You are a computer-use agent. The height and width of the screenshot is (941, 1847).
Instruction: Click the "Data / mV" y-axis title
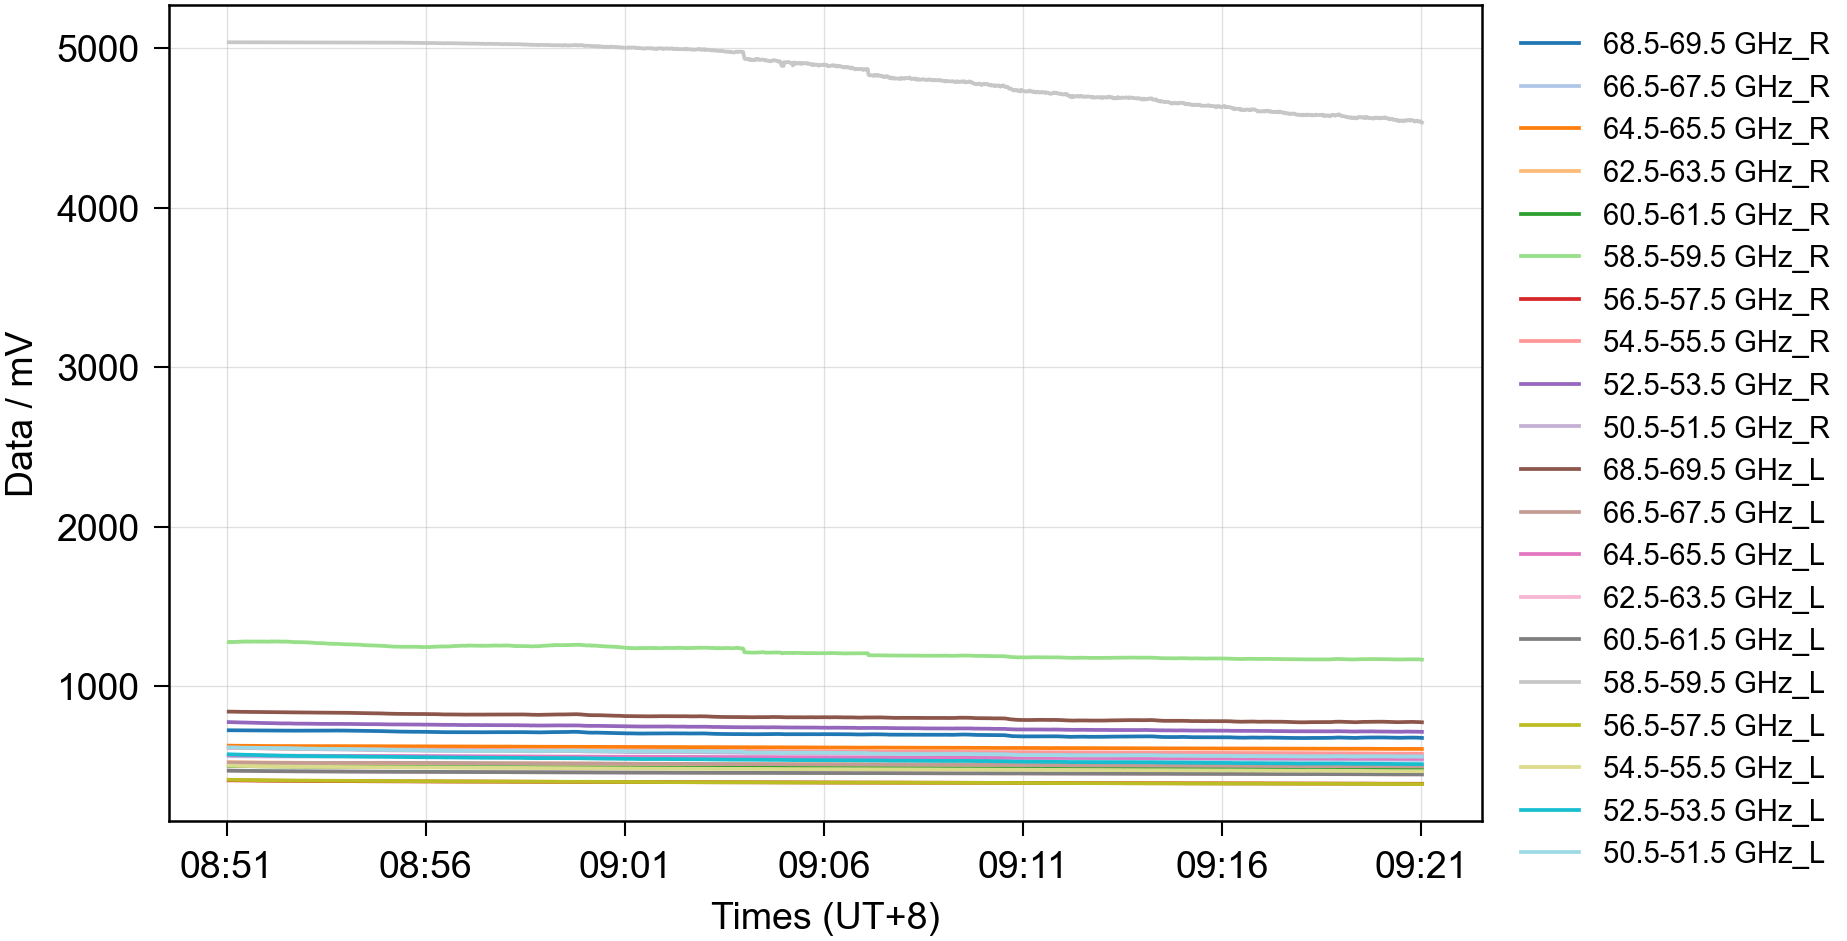pos(20,415)
